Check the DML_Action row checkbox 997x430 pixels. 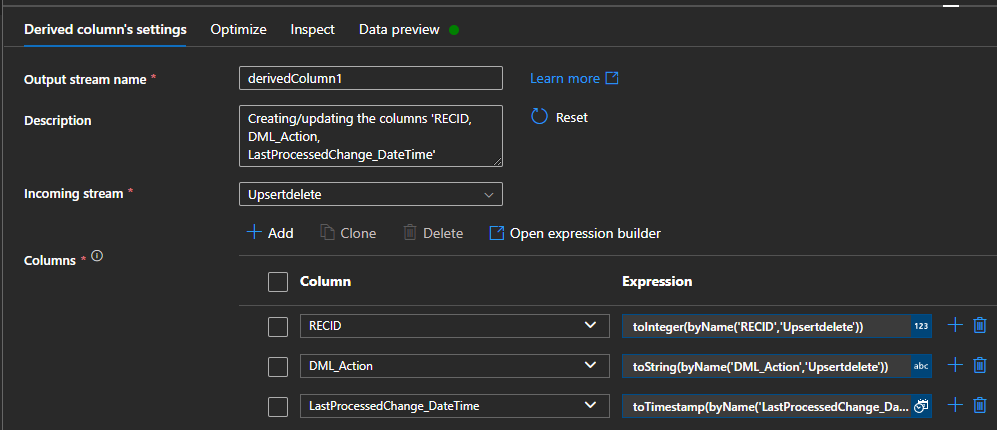(278, 366)
